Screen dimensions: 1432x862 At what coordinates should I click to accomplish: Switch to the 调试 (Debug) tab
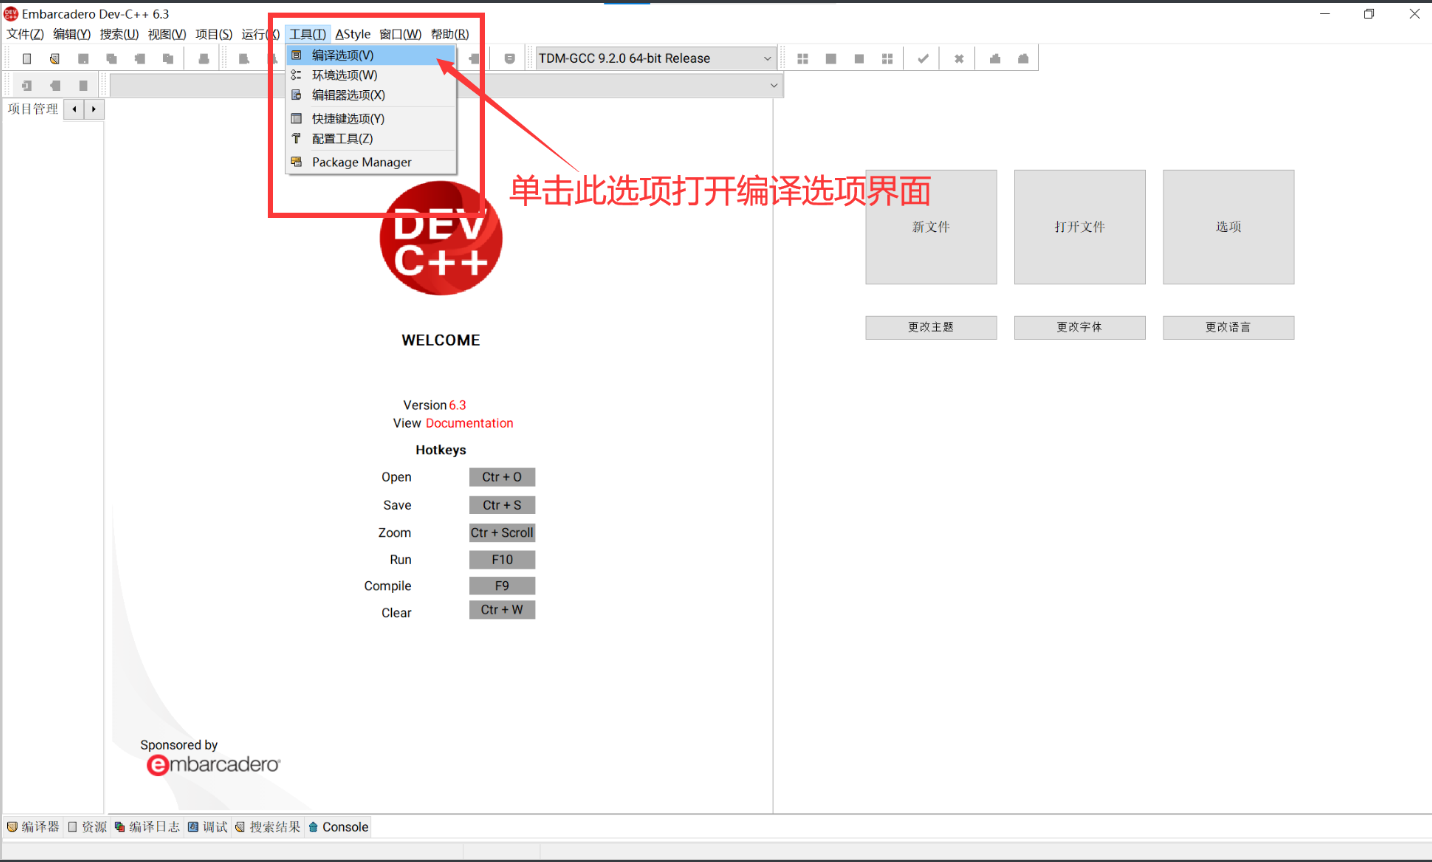[x=212, y=827]
